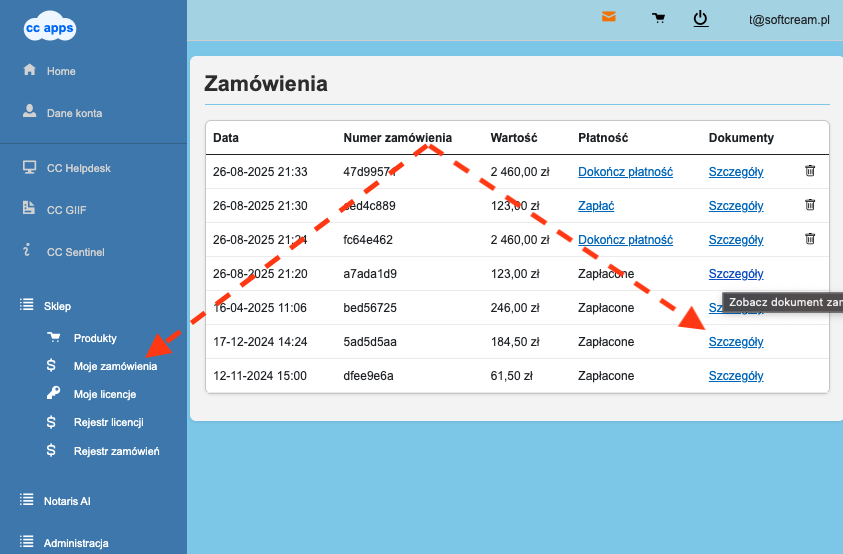Remove order ending 4c889 via trash icon
Viewport: 843px width, 554px height.
(x=810, y=205)
